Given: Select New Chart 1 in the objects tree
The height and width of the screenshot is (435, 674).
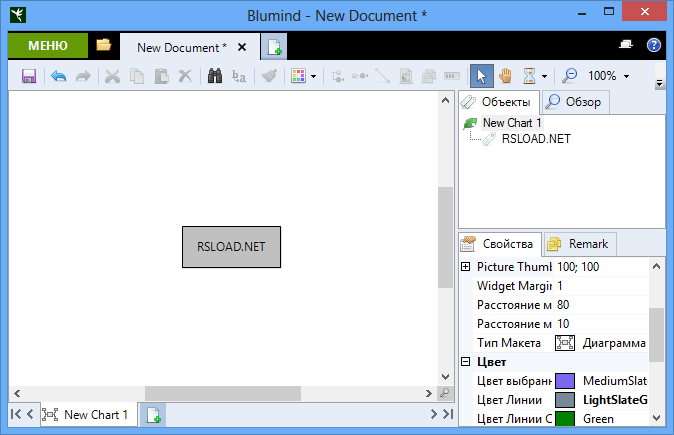Looking at the screenshot, I should click(x=512, y=123).
